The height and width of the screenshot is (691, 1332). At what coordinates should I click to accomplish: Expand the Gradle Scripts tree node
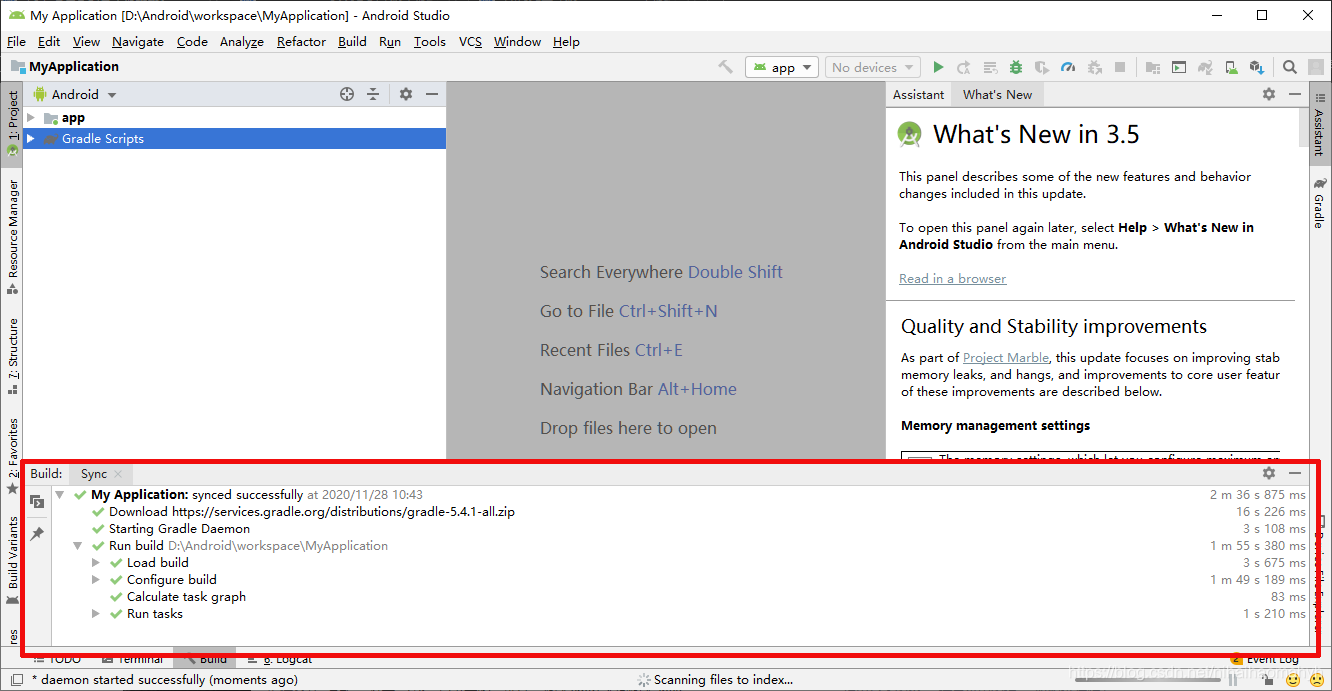point(31,139)
